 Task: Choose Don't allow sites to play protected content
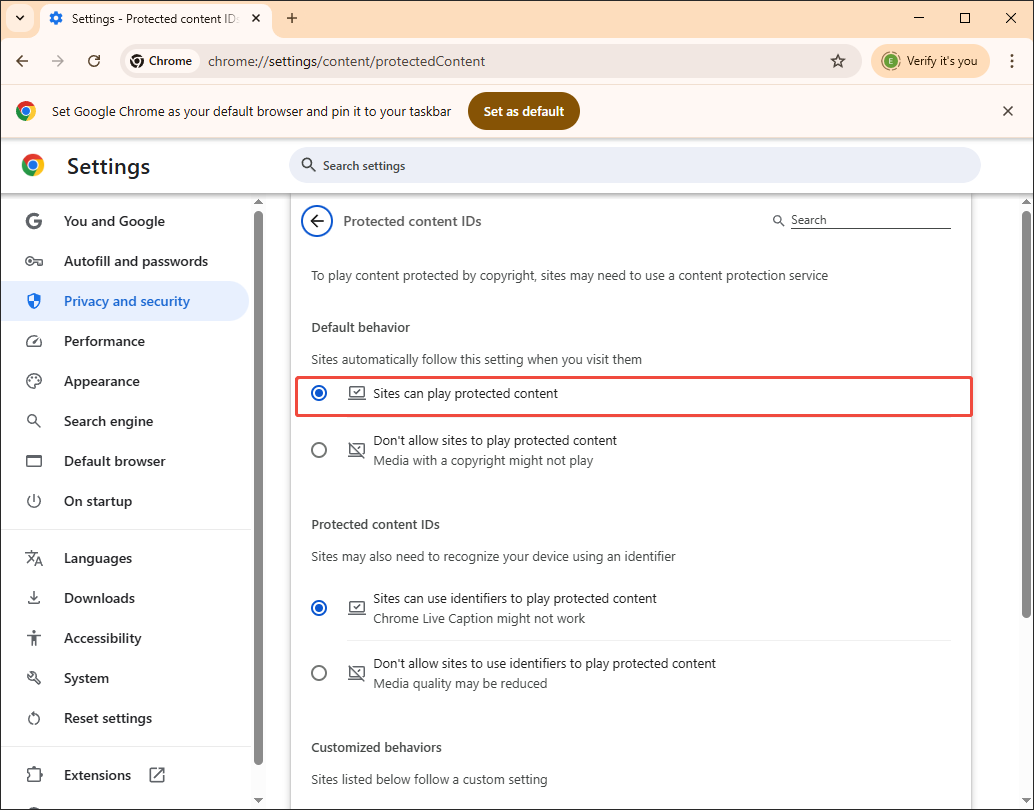point(319,450)
